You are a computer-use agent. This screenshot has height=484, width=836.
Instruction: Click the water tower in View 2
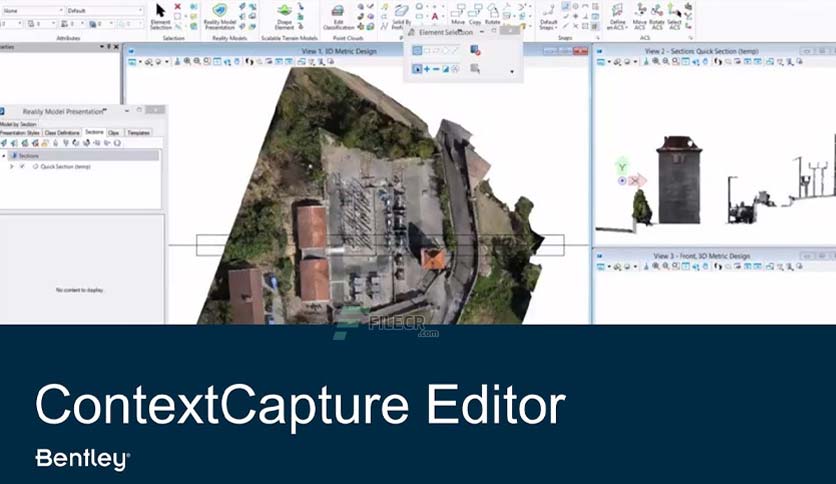[x=679, y=180]
